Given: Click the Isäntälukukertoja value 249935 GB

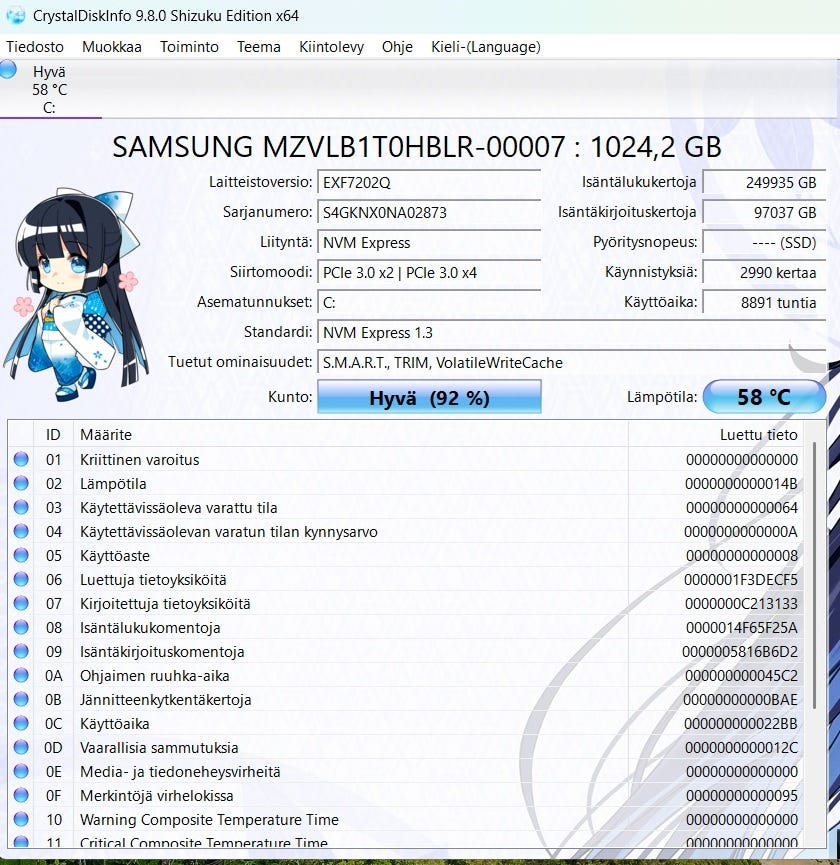Looking at the screenshot, I should [764, 182].
